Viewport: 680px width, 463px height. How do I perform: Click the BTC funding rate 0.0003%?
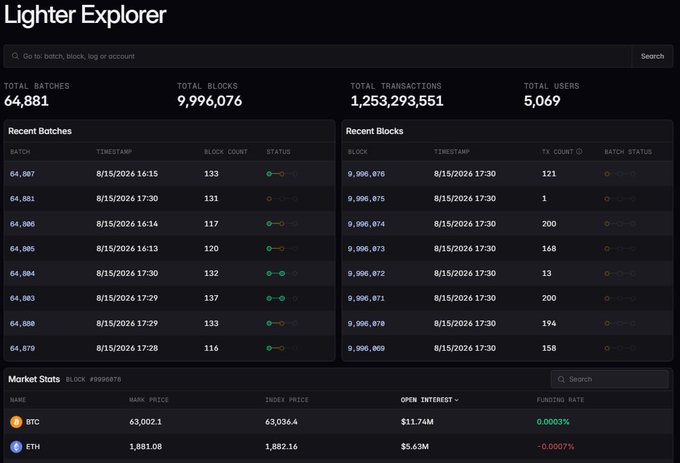point(553,422)
